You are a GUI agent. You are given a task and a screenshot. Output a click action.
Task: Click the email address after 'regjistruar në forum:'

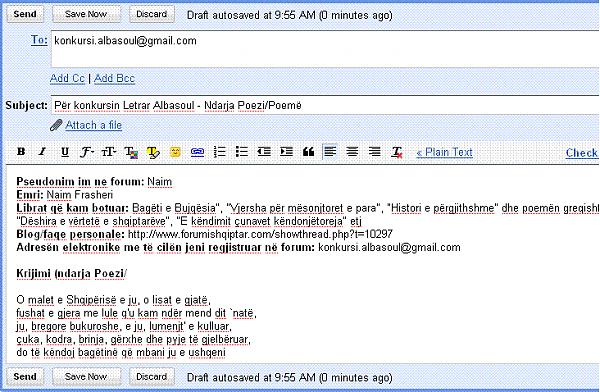tap(389, 247)
